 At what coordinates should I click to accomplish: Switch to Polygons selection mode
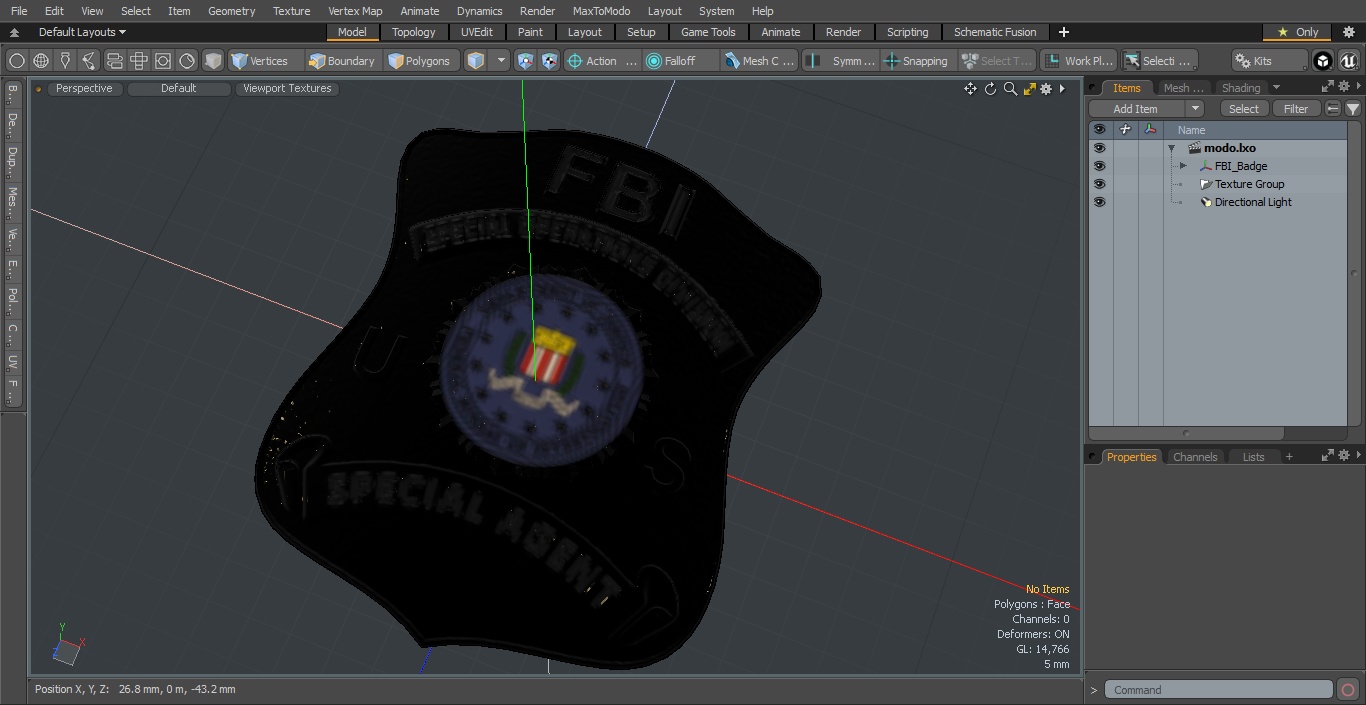coord(420,61)
